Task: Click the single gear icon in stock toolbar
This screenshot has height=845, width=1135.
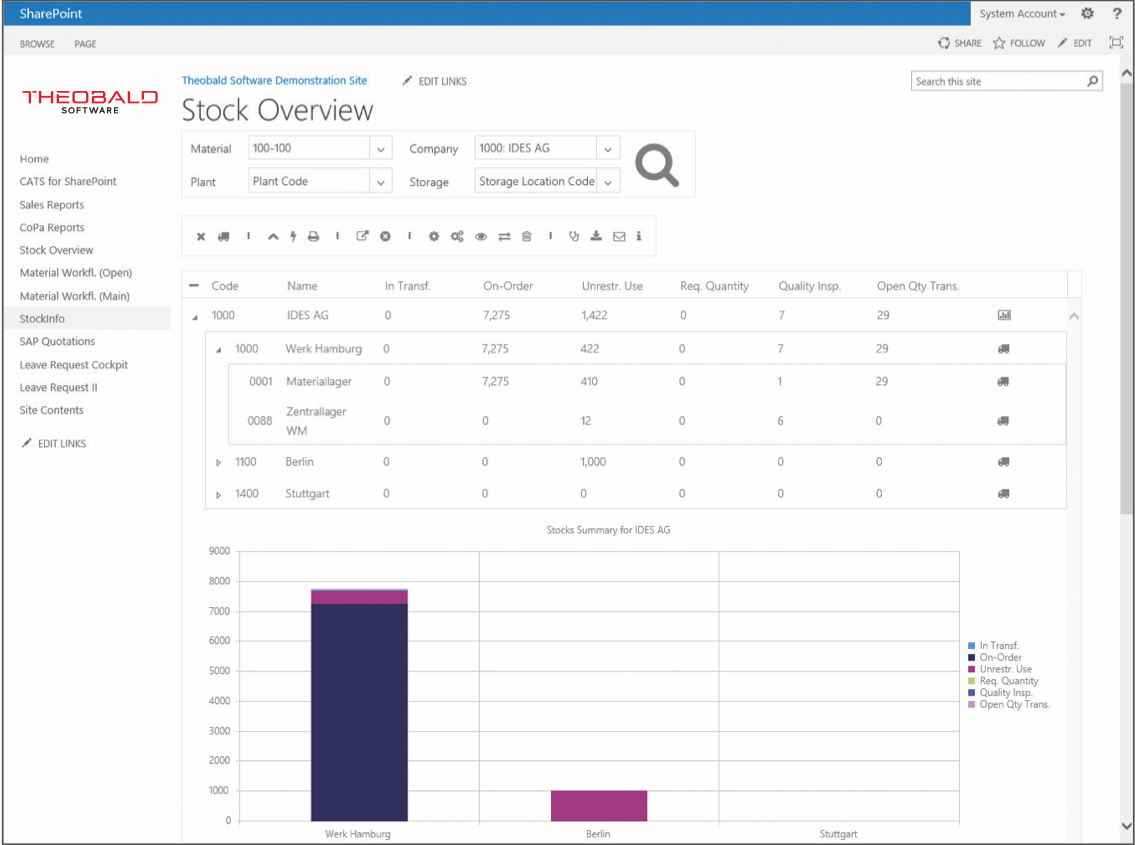Action: point(434,236)
